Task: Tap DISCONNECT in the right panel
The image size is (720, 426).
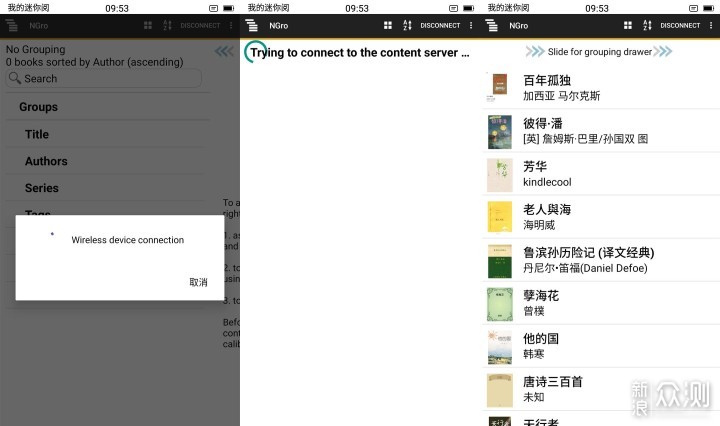Action: coord(680,26)
